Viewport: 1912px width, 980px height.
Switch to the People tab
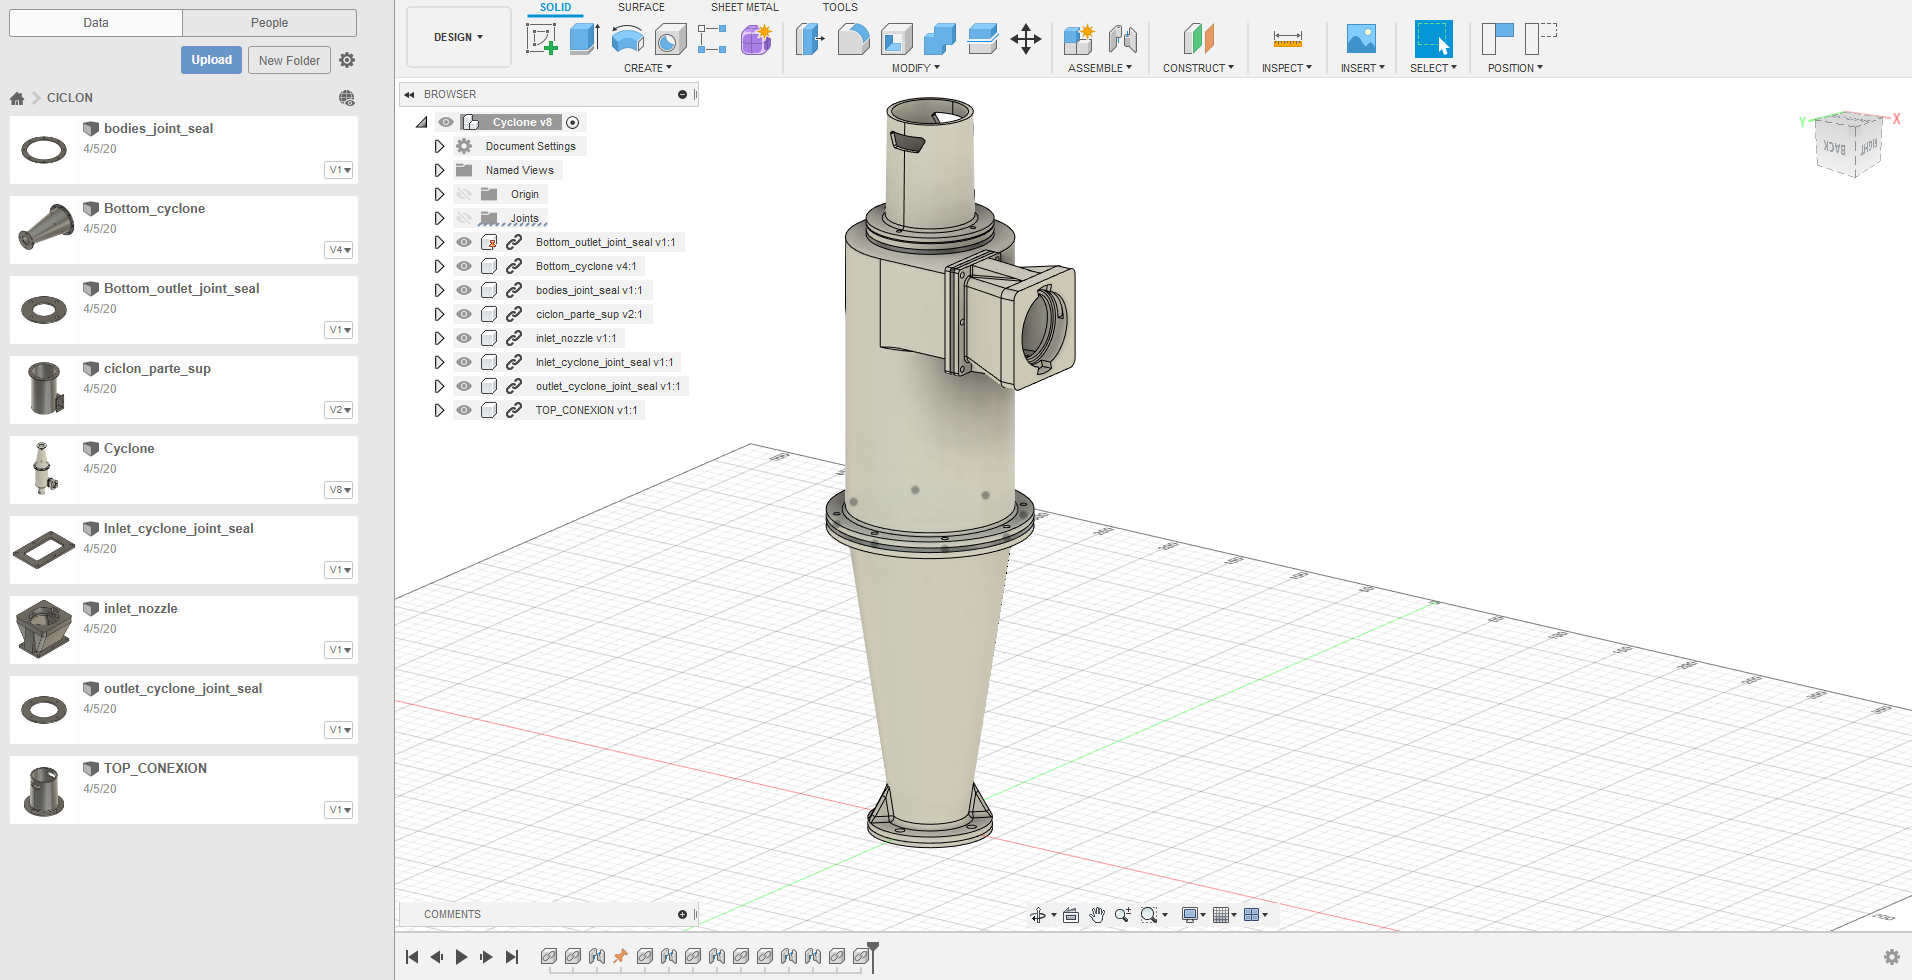[x=268, y=22]
